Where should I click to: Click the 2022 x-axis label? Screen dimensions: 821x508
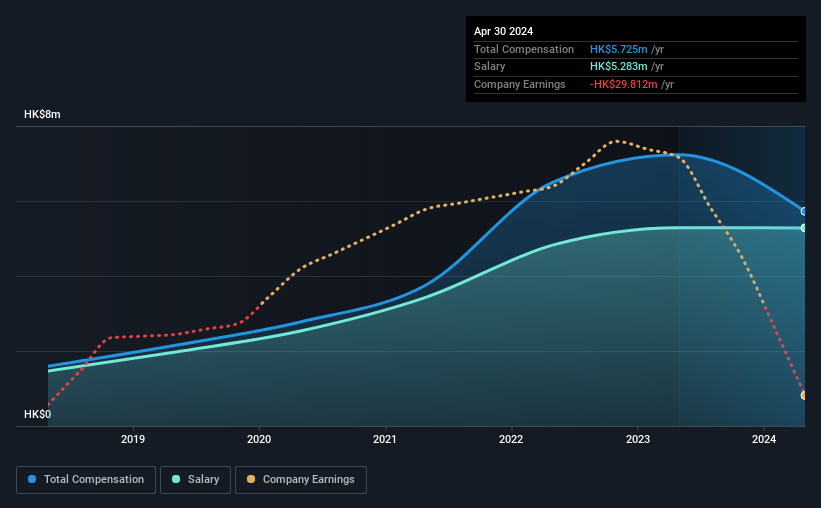tap(511, 439)
